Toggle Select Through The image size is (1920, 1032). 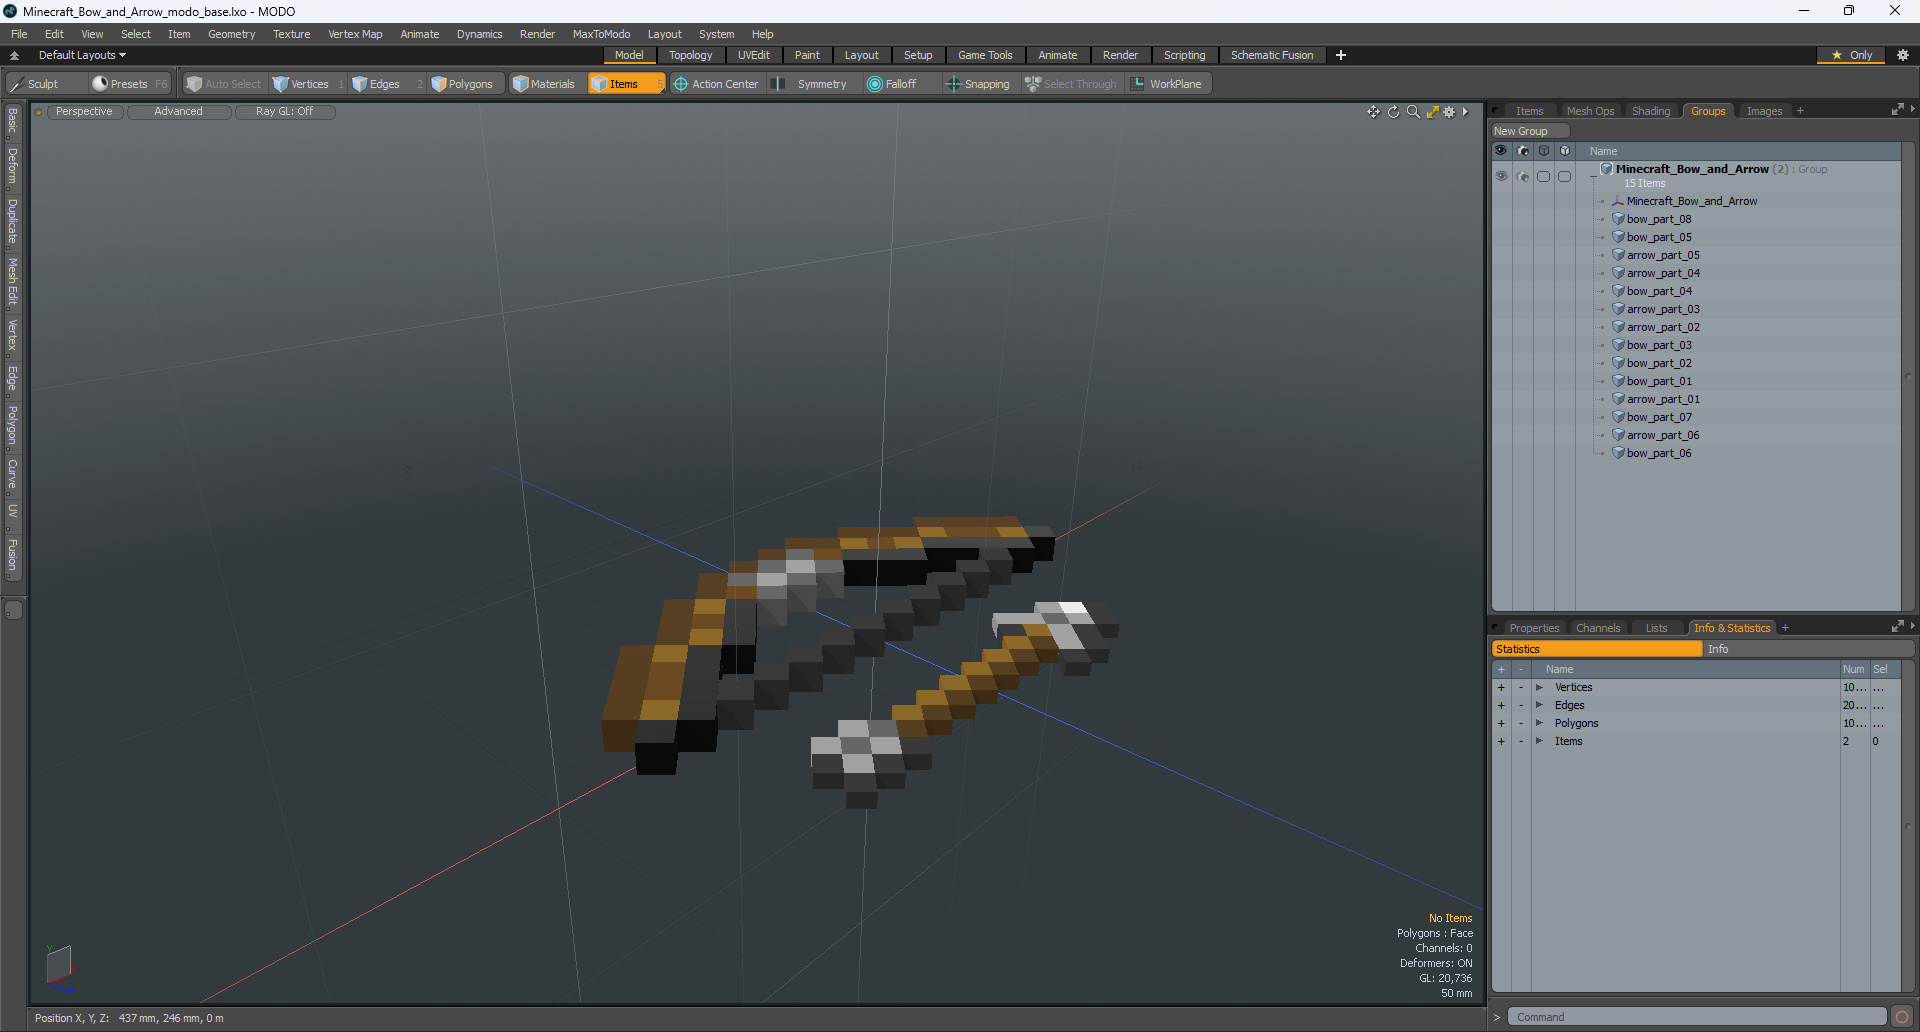point(1071,84)
